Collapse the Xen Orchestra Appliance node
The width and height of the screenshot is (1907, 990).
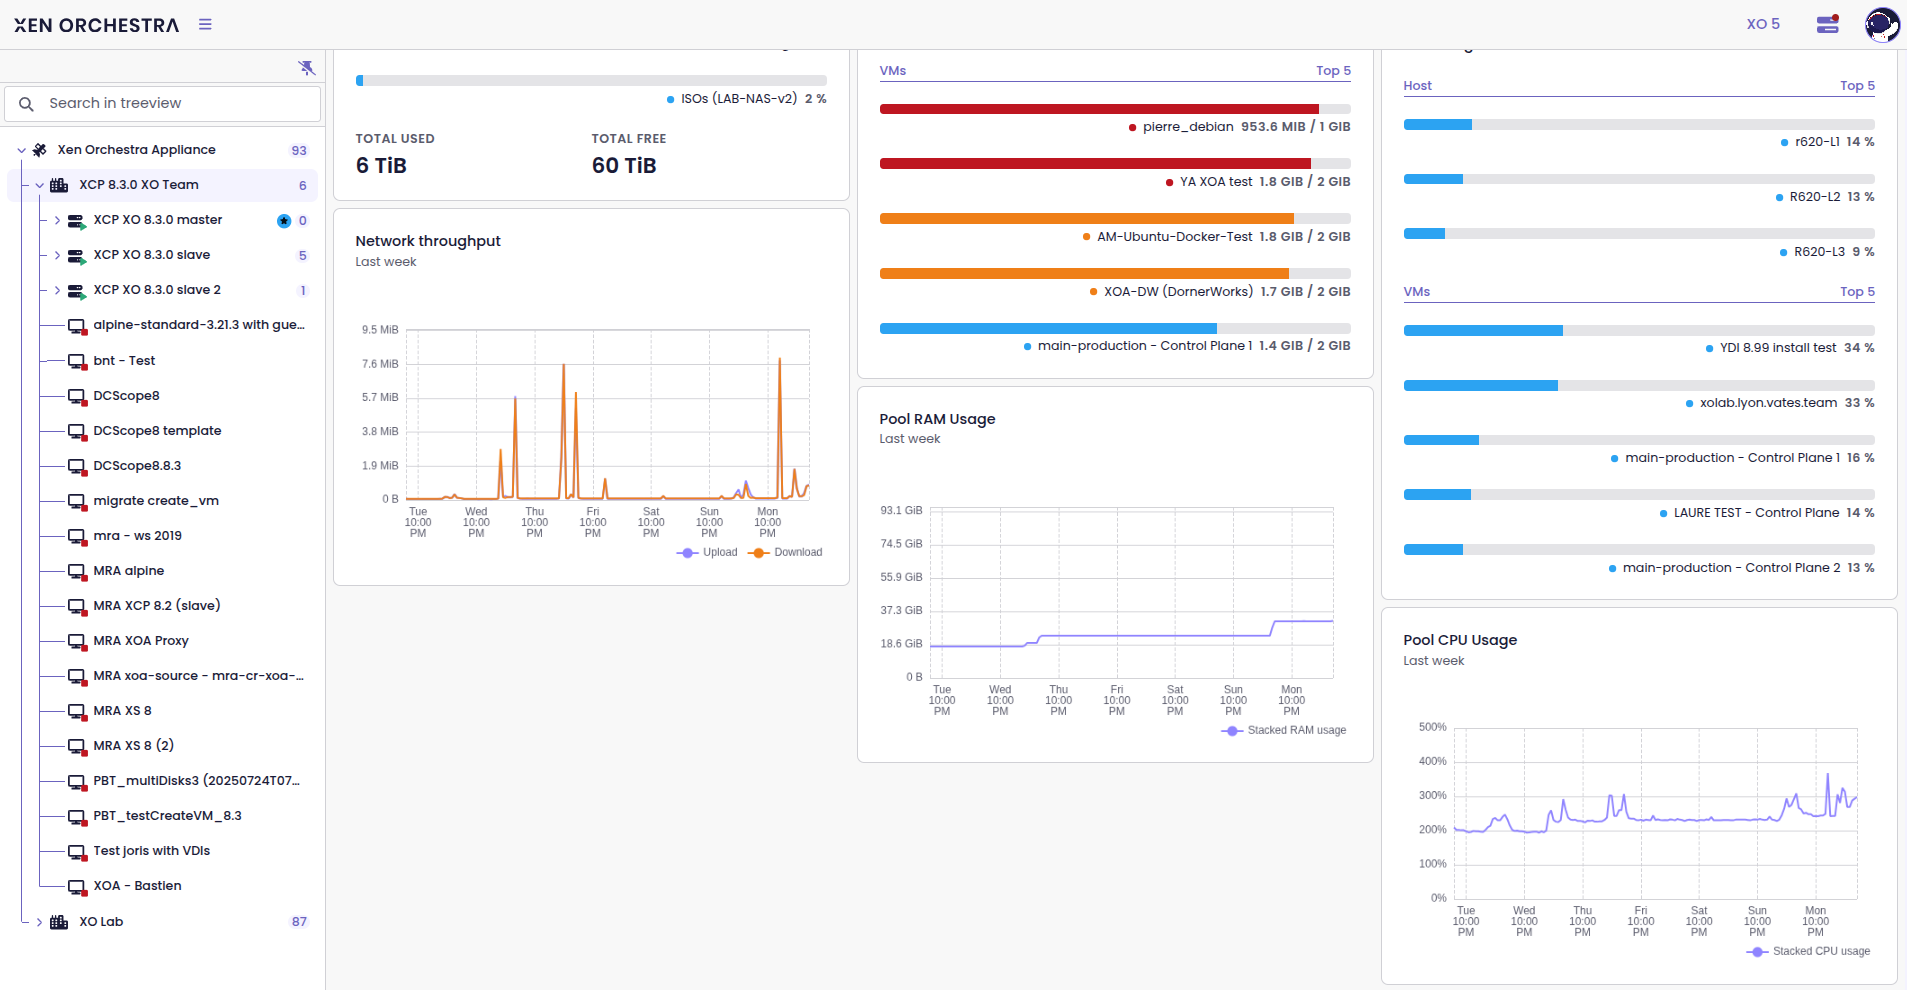[21, 150]
